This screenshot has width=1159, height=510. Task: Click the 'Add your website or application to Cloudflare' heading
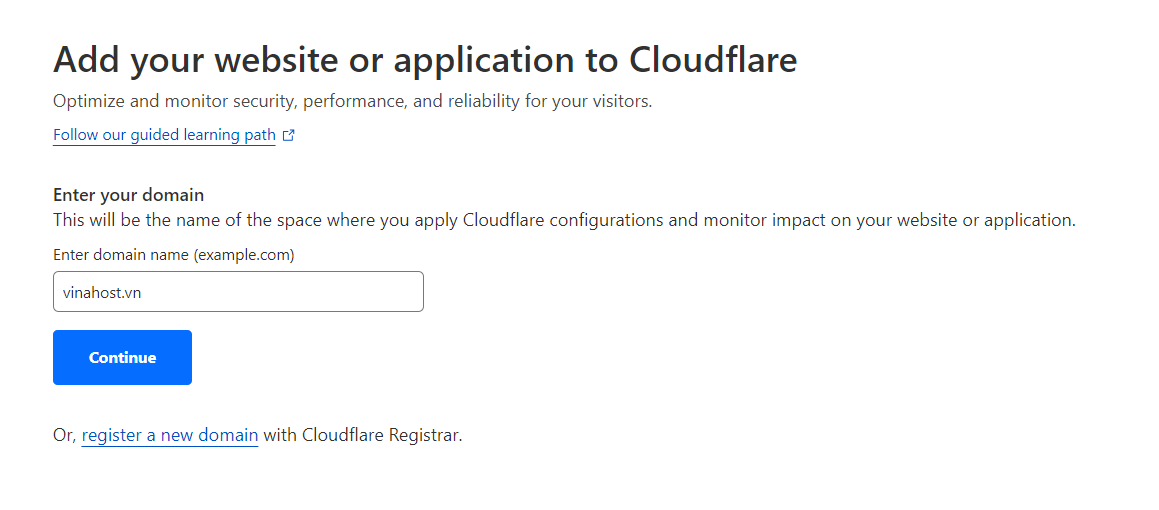[x=425, y=60]
